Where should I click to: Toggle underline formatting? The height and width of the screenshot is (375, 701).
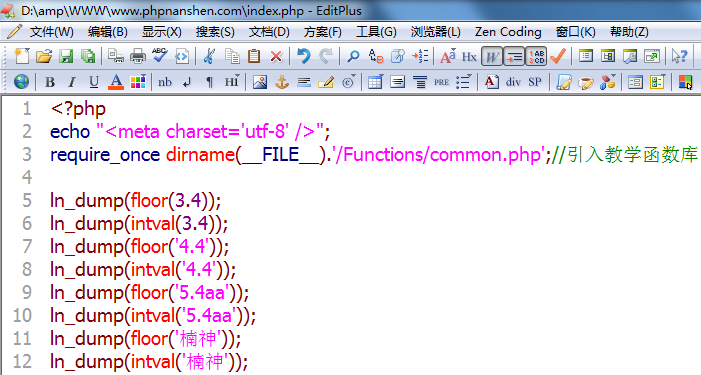tap(94, 82)
